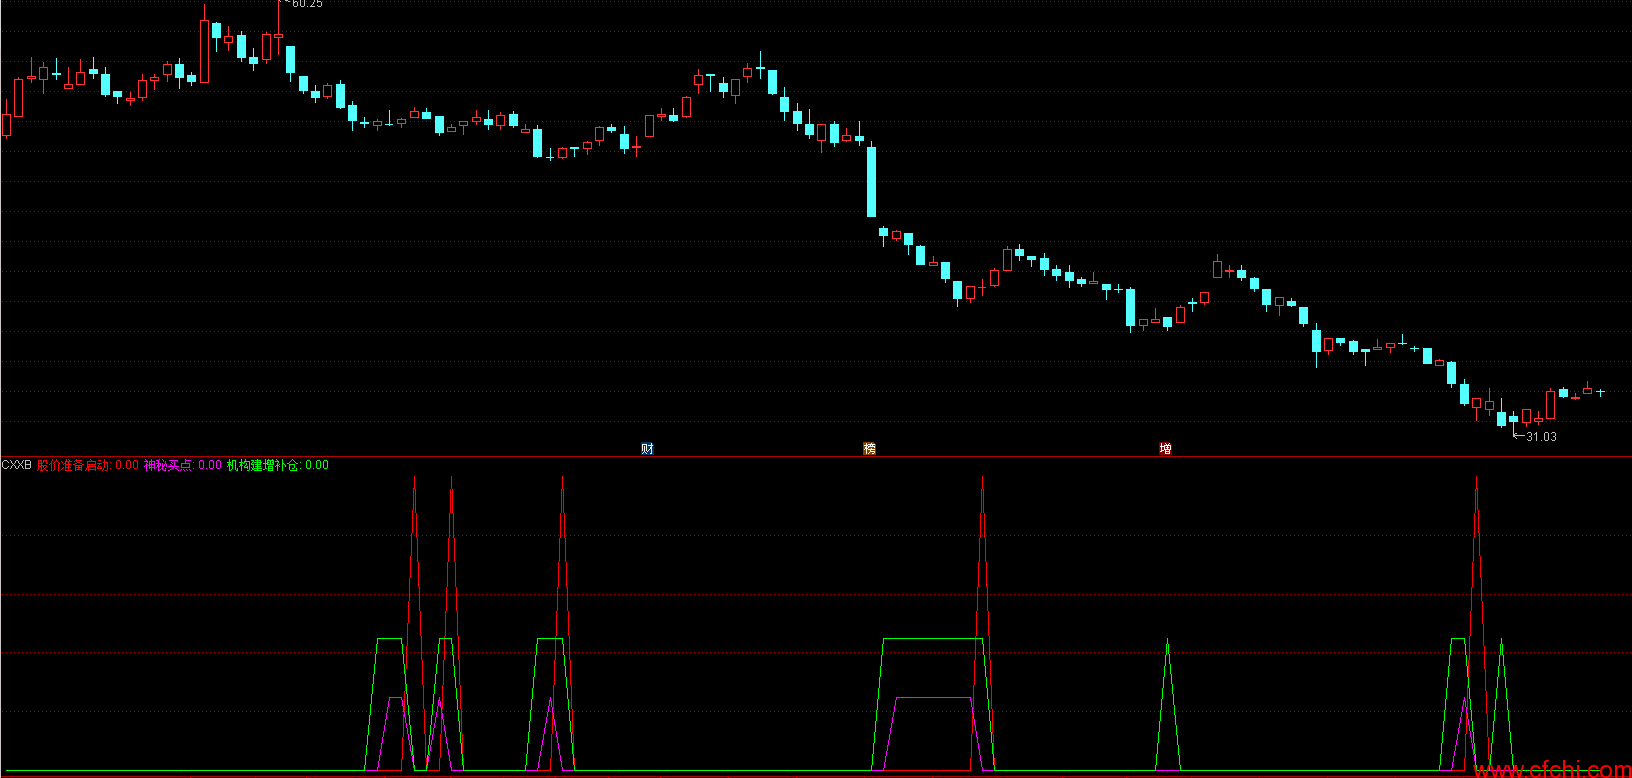1632x778 pixels.
Task: Click the red 股价准备启动: 0.00 legend
Action: point(88,465)
